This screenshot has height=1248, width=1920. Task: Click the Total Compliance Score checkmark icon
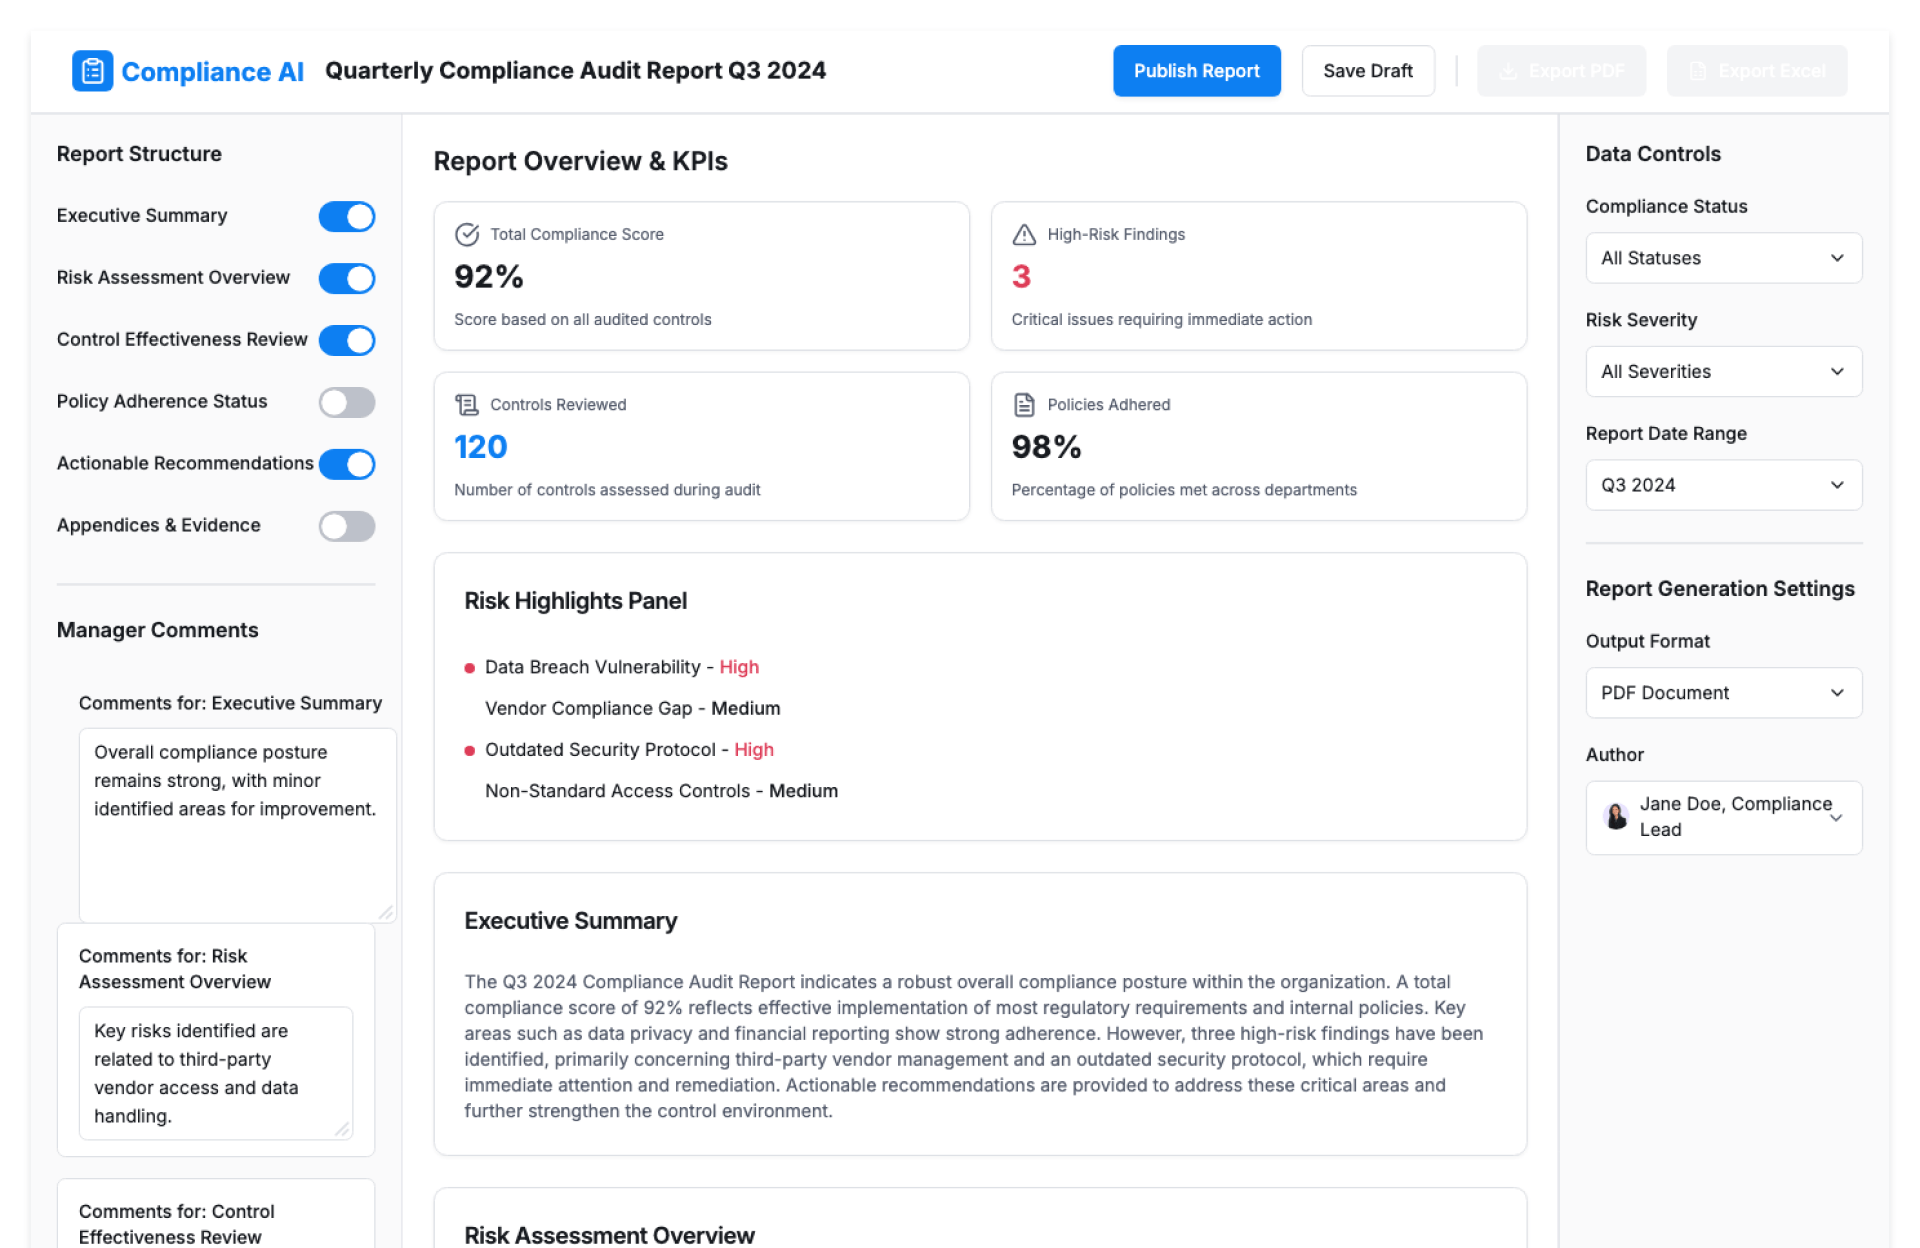tap(467, 234)
